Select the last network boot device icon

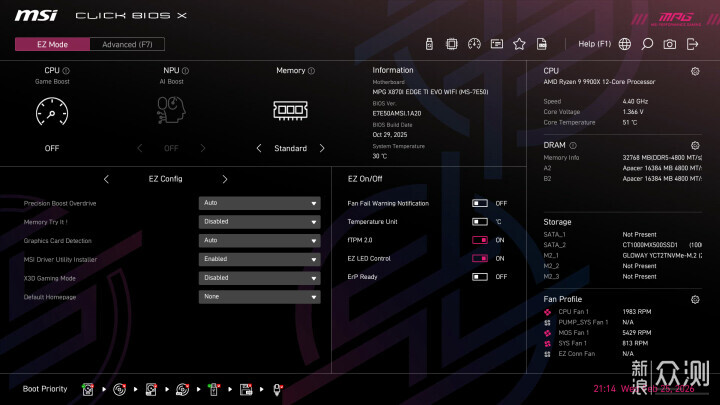(x=277, y=389)
